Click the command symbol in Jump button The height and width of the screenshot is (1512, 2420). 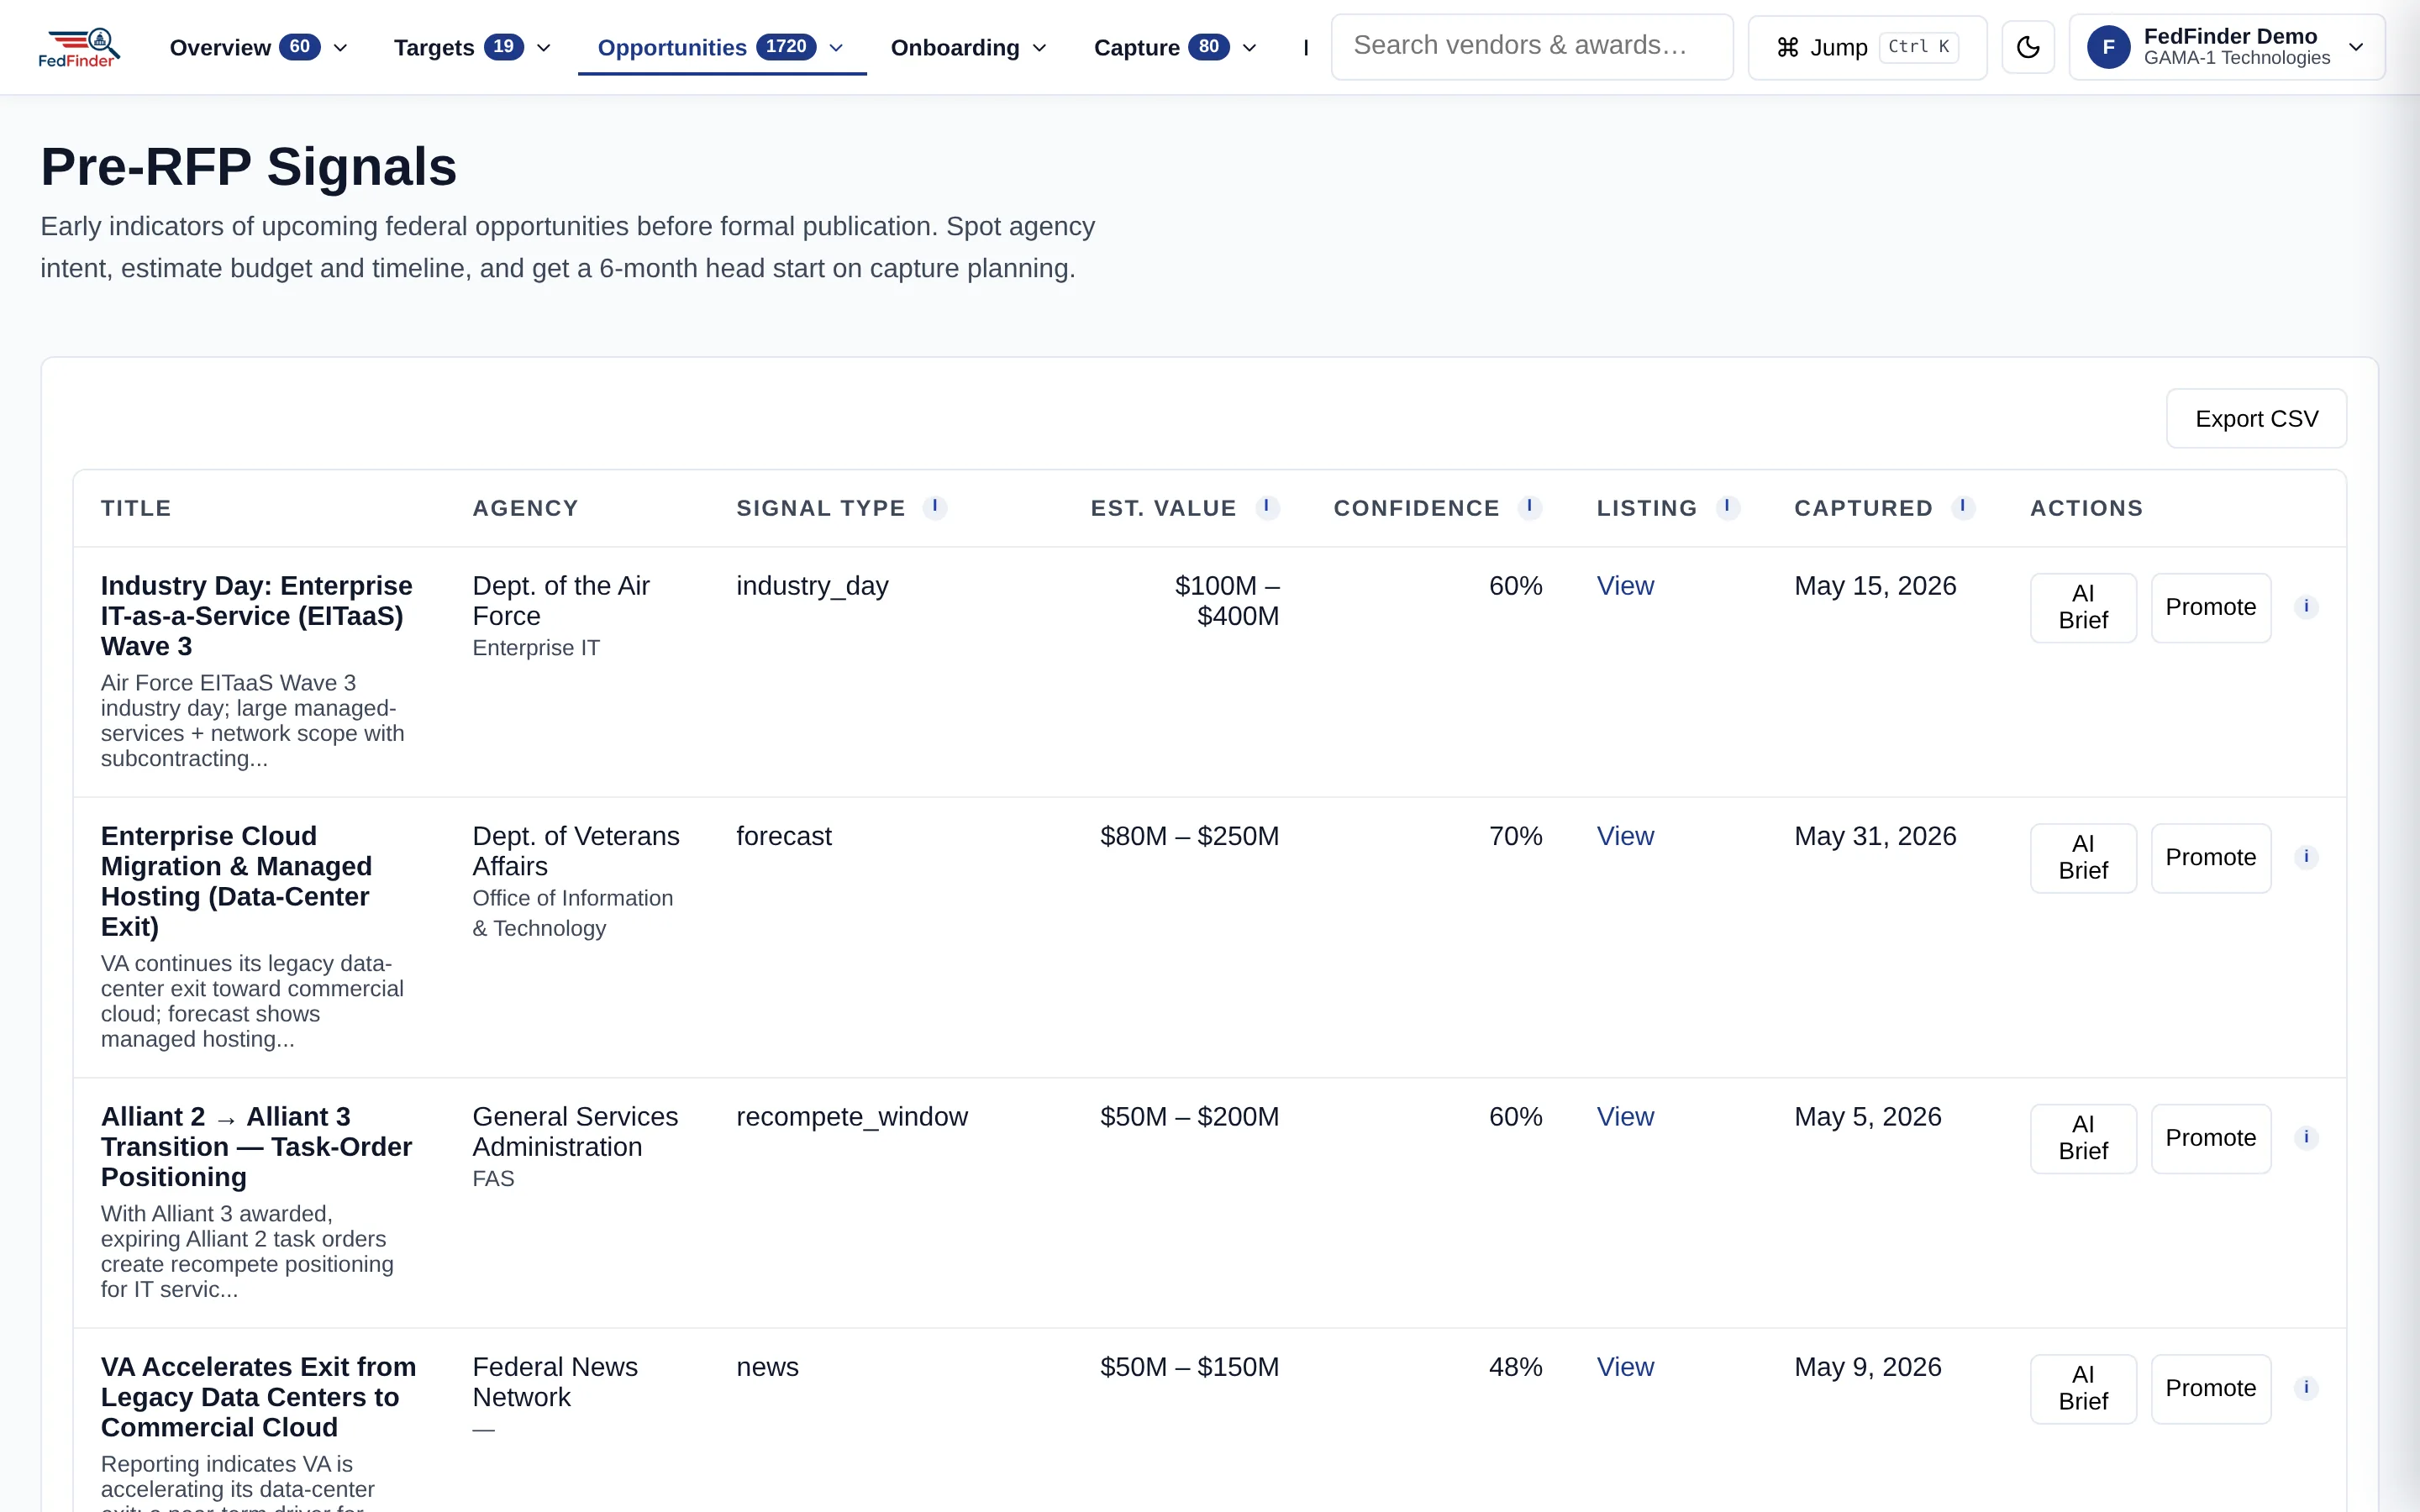1788,47
